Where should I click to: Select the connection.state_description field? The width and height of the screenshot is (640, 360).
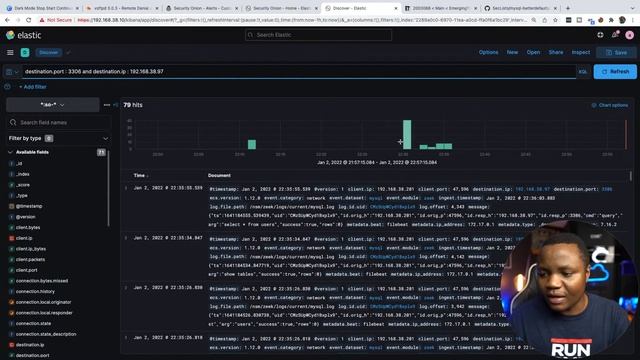(x=46, y=334)
